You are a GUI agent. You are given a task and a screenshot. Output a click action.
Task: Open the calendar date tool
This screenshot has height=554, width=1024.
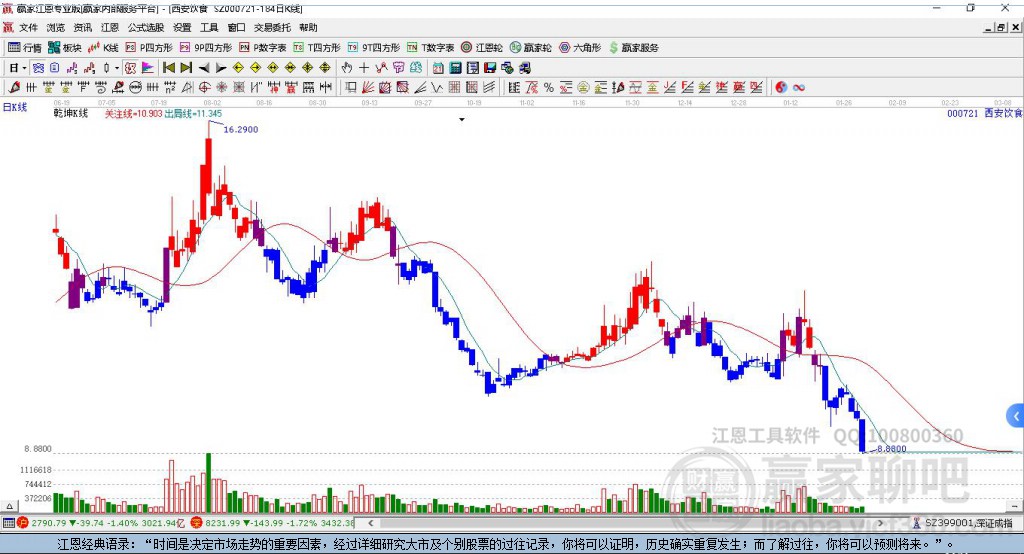pos(438,68)
